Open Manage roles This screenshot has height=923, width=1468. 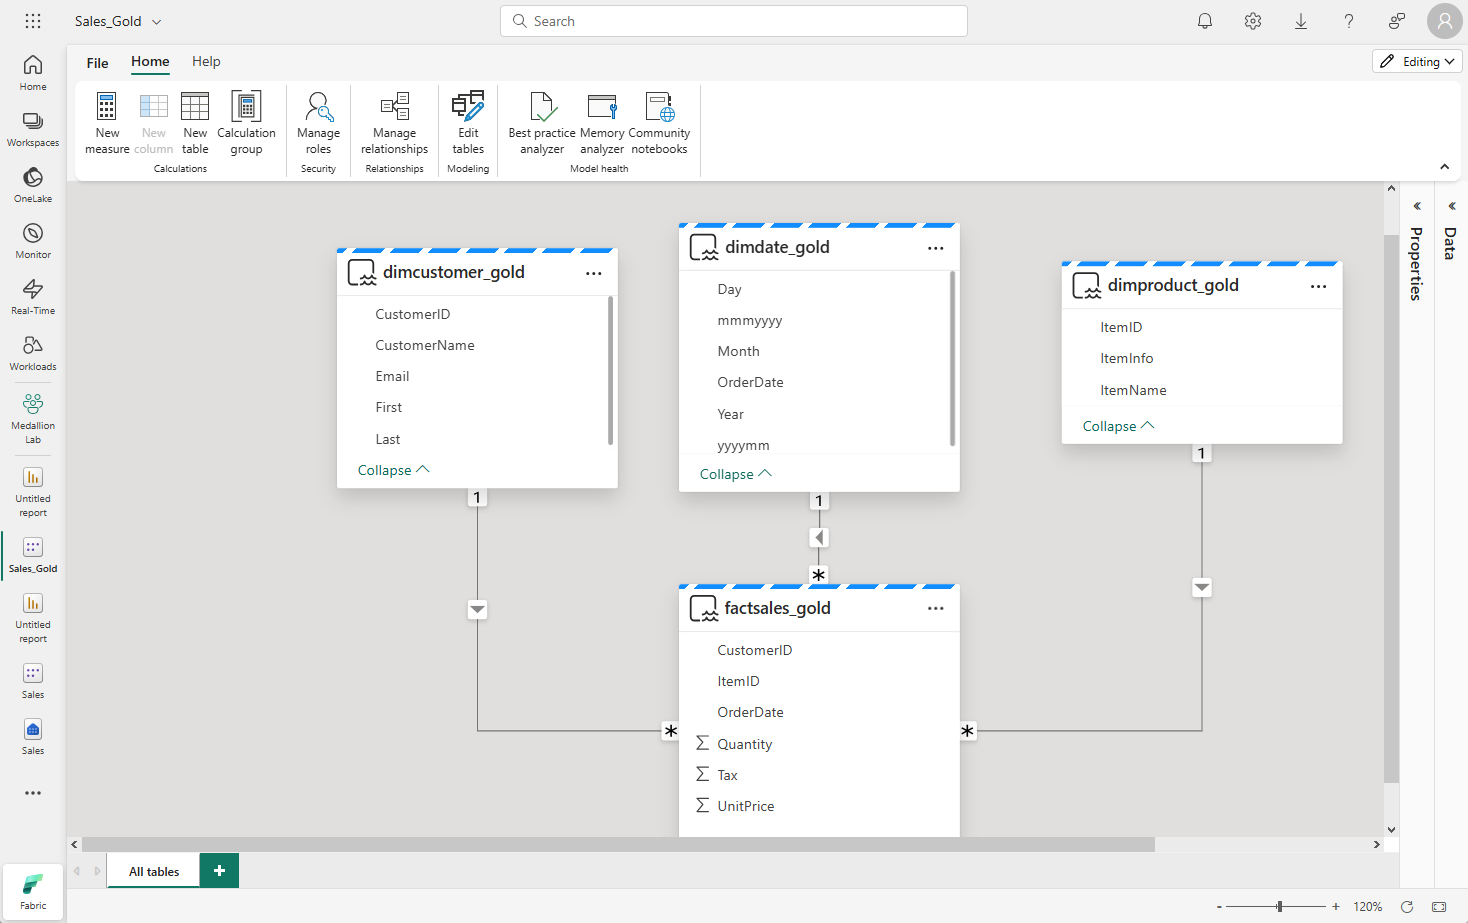[x=318, y=122]
